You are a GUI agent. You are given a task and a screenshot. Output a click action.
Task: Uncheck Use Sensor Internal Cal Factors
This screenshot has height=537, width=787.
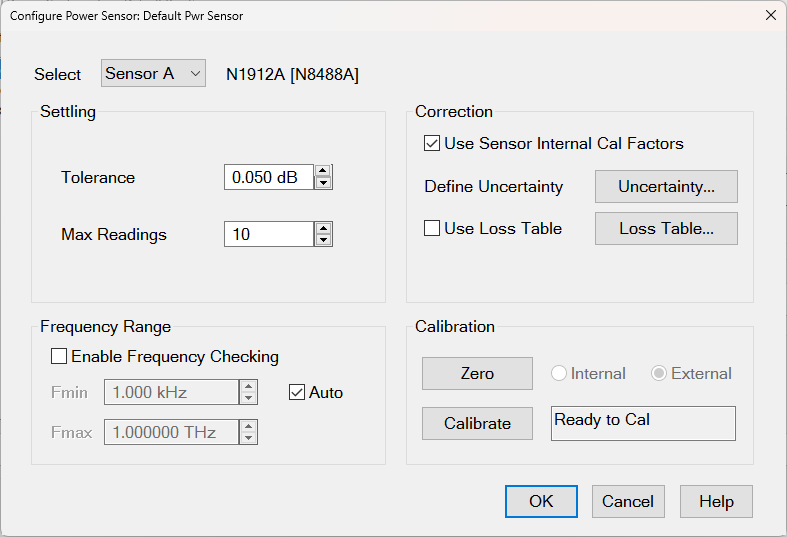click(x=432, y=143)
